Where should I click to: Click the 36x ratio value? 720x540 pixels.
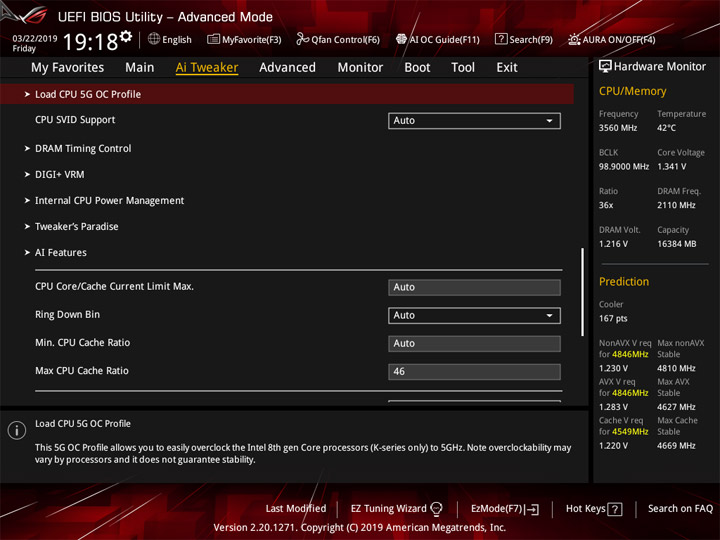point(606,205)
